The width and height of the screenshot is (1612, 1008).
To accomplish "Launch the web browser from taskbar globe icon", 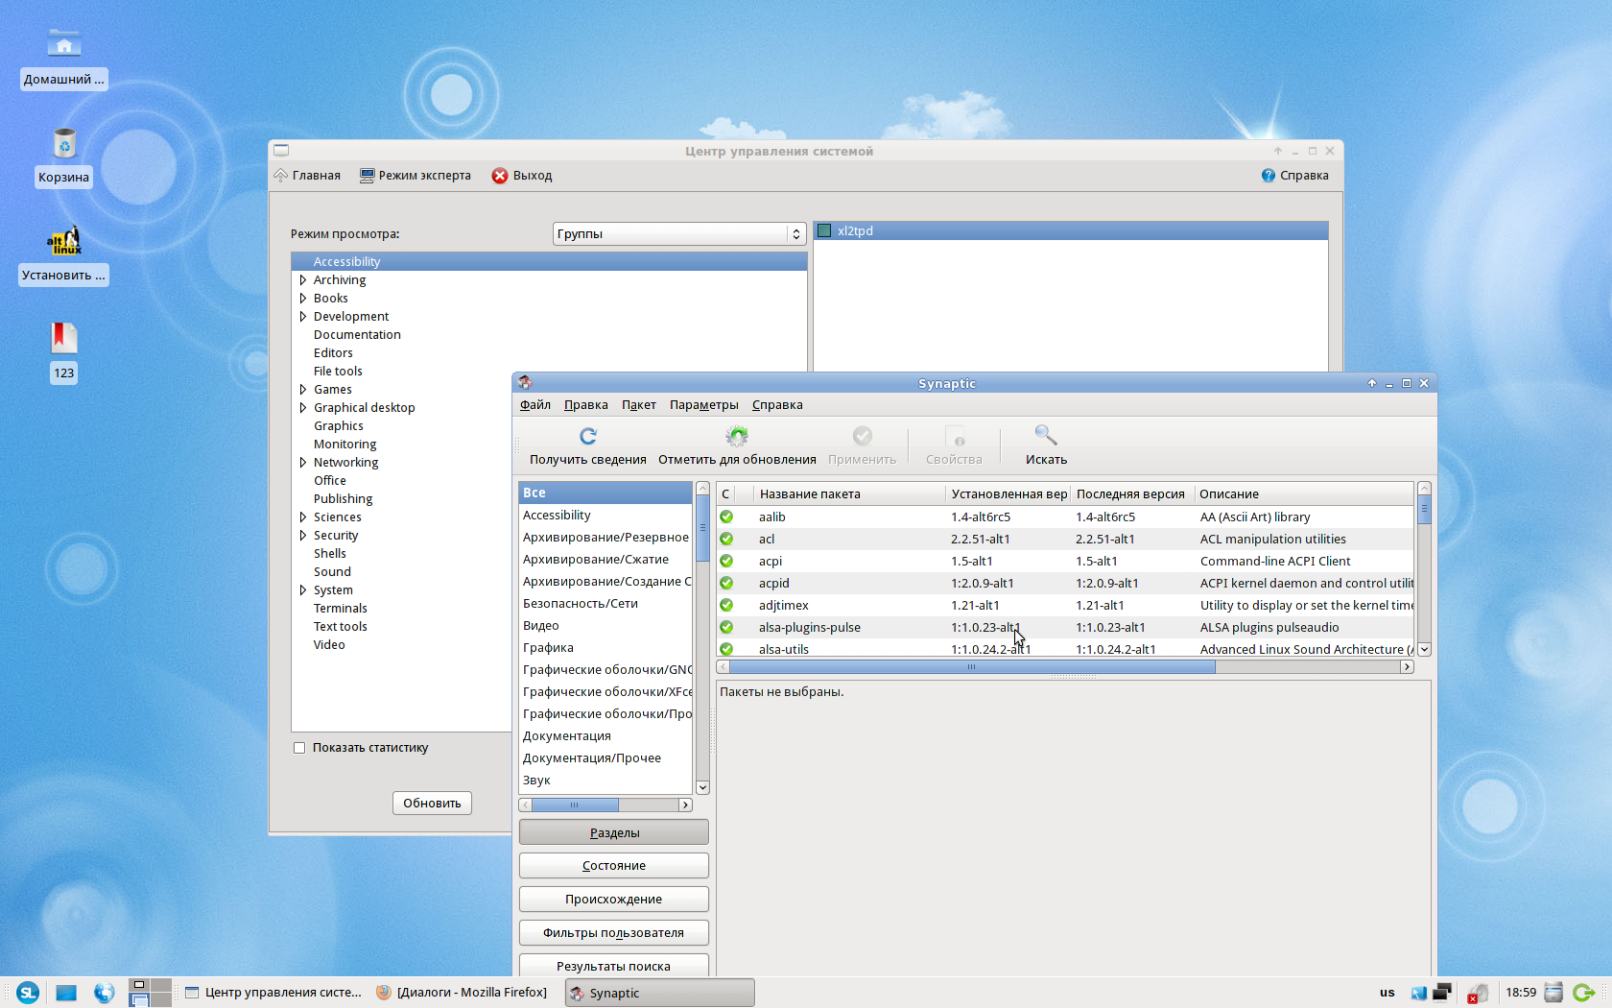I will click(104, 992).
